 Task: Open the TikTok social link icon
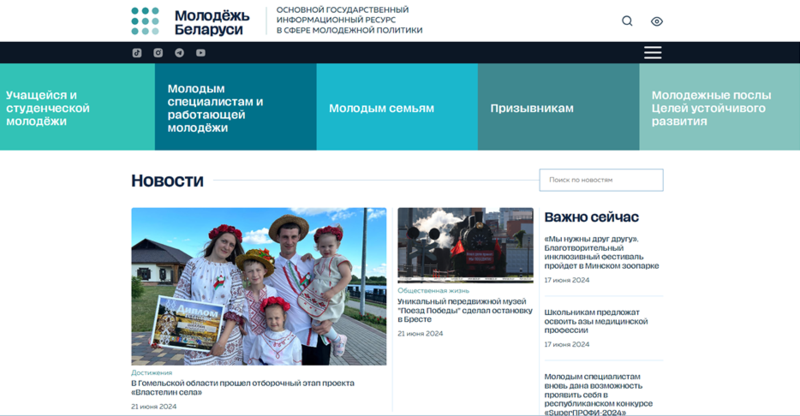point(137,53)
